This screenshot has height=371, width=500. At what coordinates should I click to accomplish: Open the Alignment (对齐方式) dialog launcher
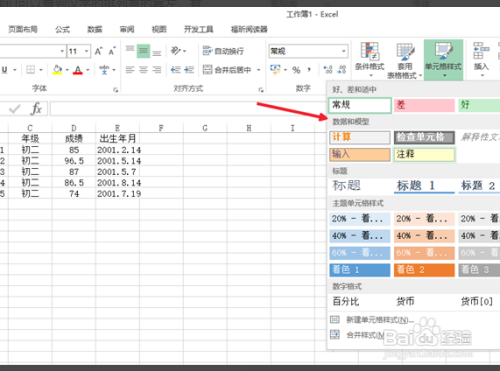[261, 90]
